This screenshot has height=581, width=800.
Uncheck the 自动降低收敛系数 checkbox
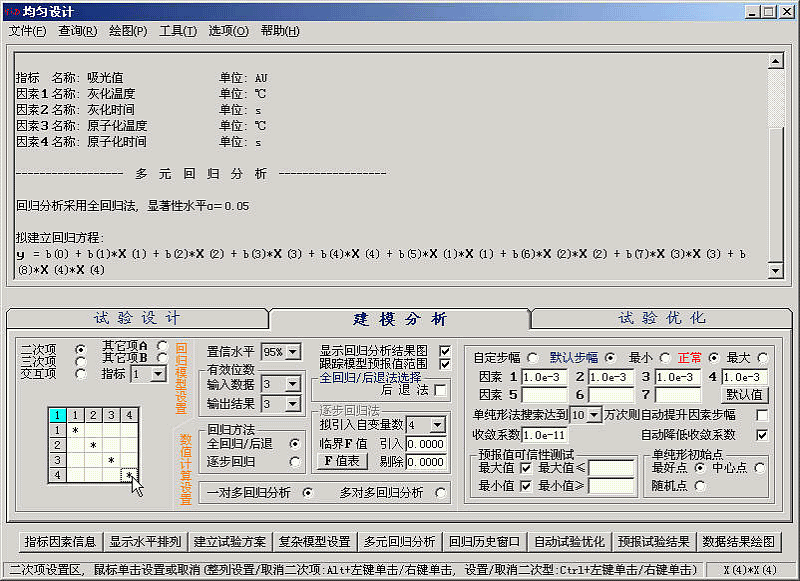[x=762, y=435]
